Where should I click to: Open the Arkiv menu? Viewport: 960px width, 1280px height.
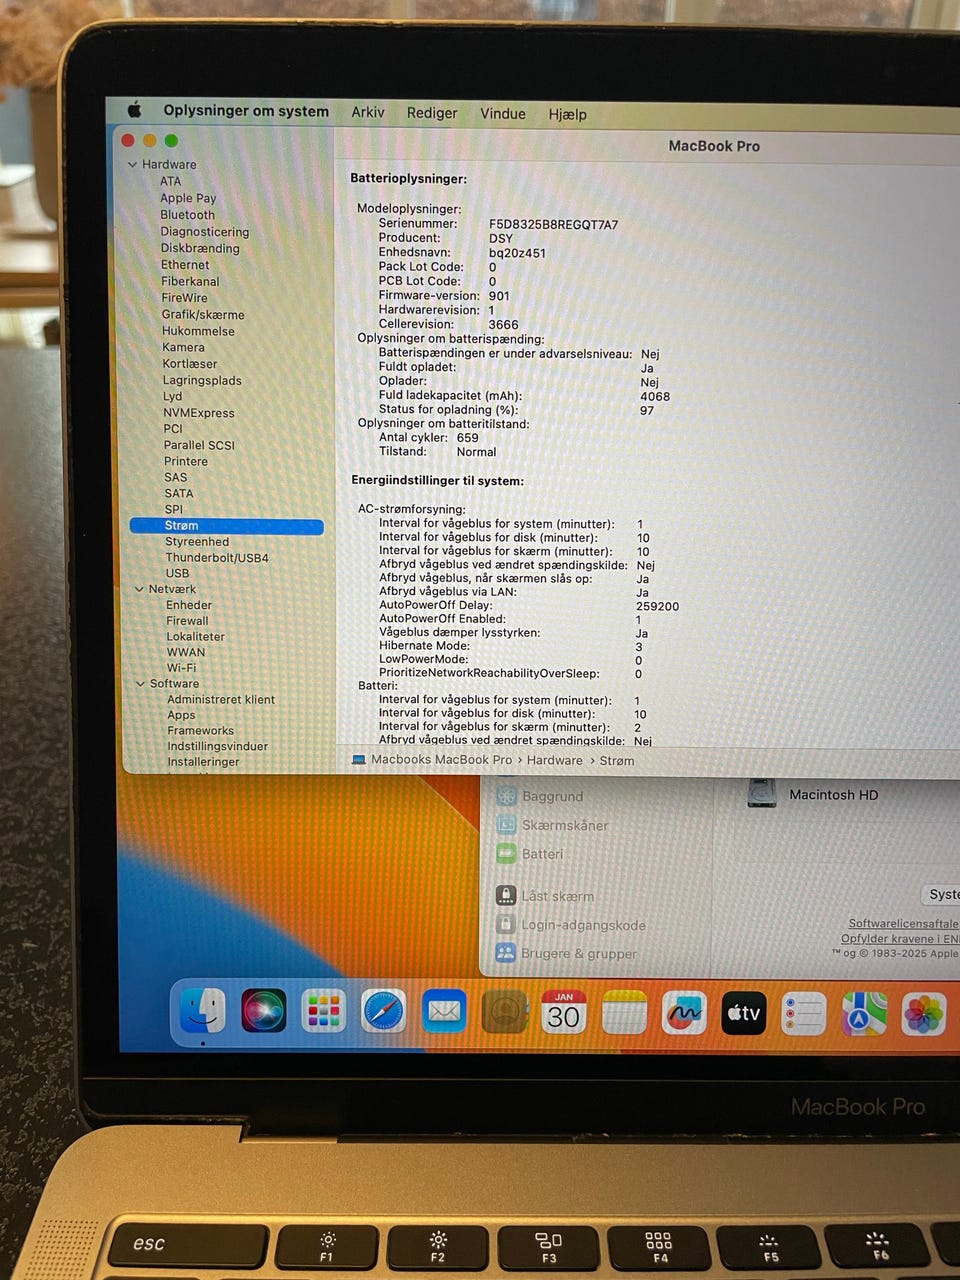[368, 112]
